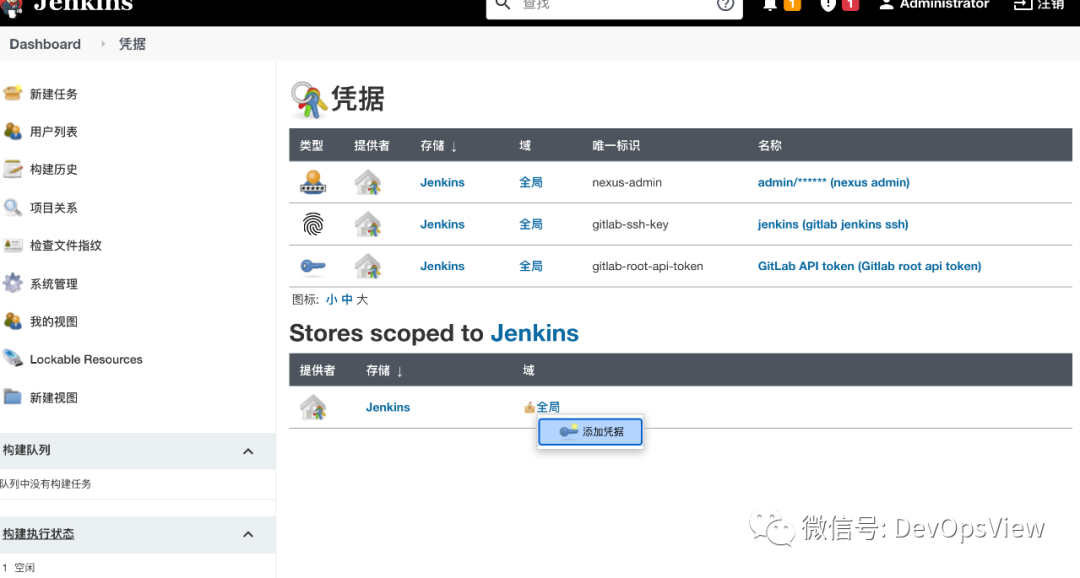This screenshot has width=1080, height=578.
Task: Click the 项目关系 magnifier icon
Action: click(12, 207)
